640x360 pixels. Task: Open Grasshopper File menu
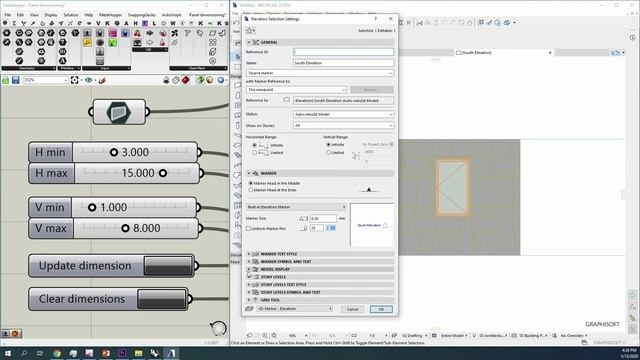pyautogui.click(x=8, y=15)
